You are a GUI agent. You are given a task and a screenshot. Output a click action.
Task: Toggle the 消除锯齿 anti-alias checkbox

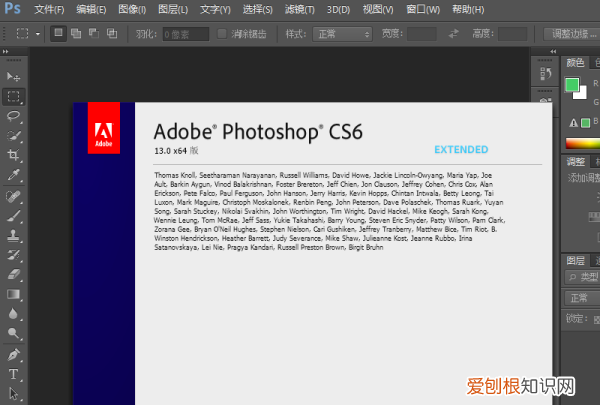222,33
